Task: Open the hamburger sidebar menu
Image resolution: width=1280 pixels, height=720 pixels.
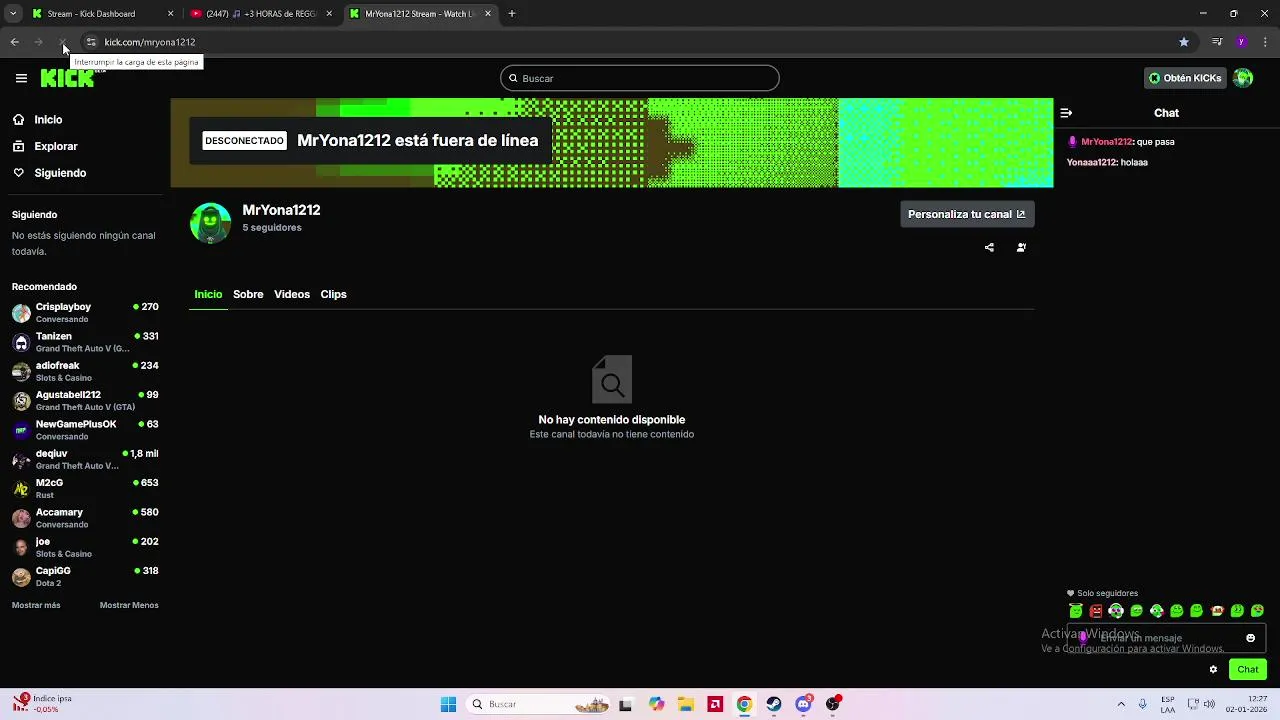Action: tap(21, 78)
